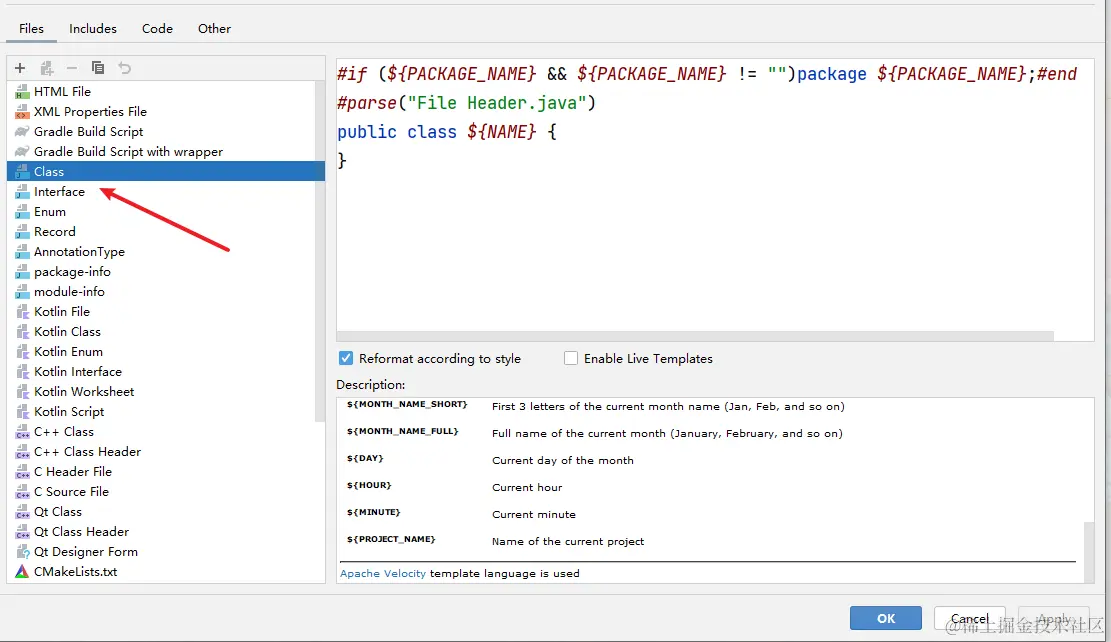The image size is (1111, 642).
Task: Click the Create Child Template File icon
Action: (47, 68)
